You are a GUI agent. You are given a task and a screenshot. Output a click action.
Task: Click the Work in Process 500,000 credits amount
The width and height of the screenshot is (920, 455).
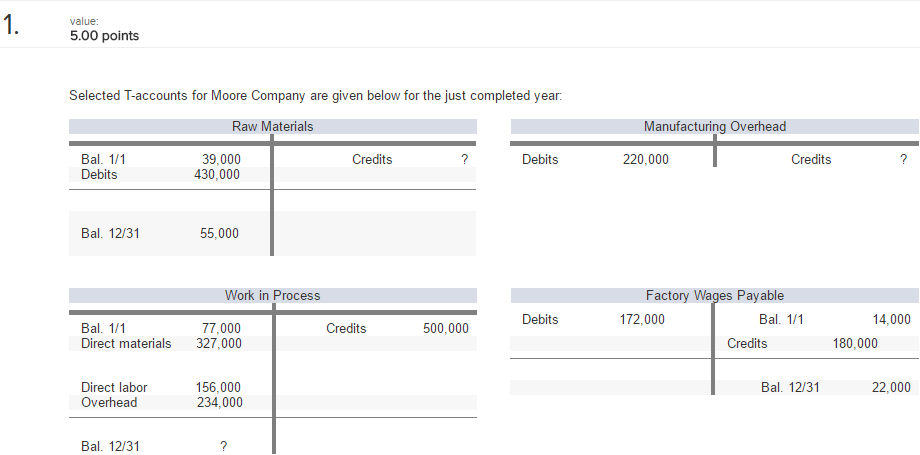click(445, 329)
